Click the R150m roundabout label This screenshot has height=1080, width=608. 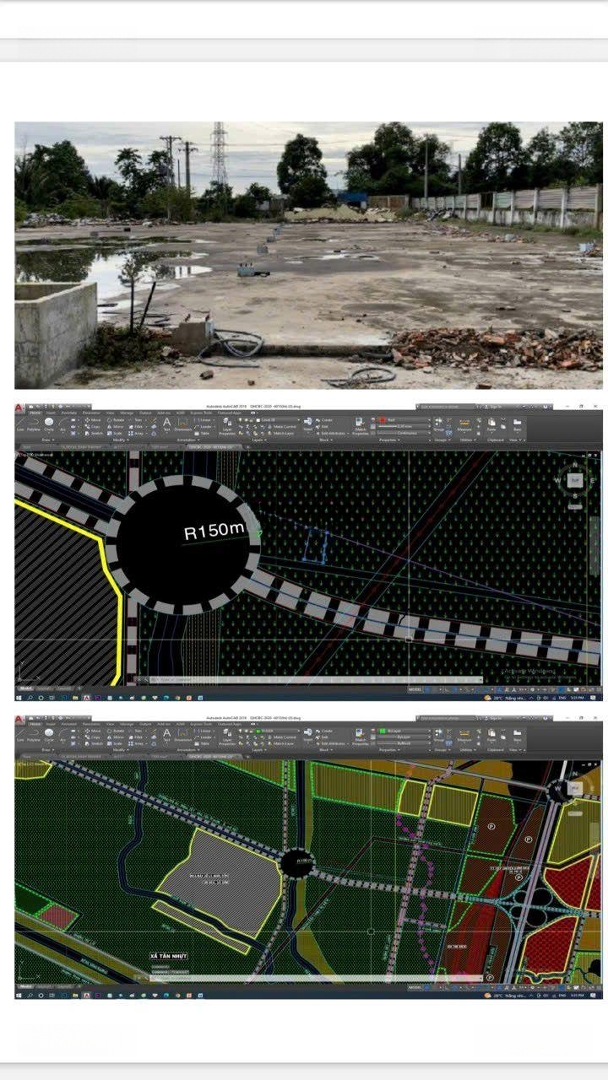click(x=214, y=532)
